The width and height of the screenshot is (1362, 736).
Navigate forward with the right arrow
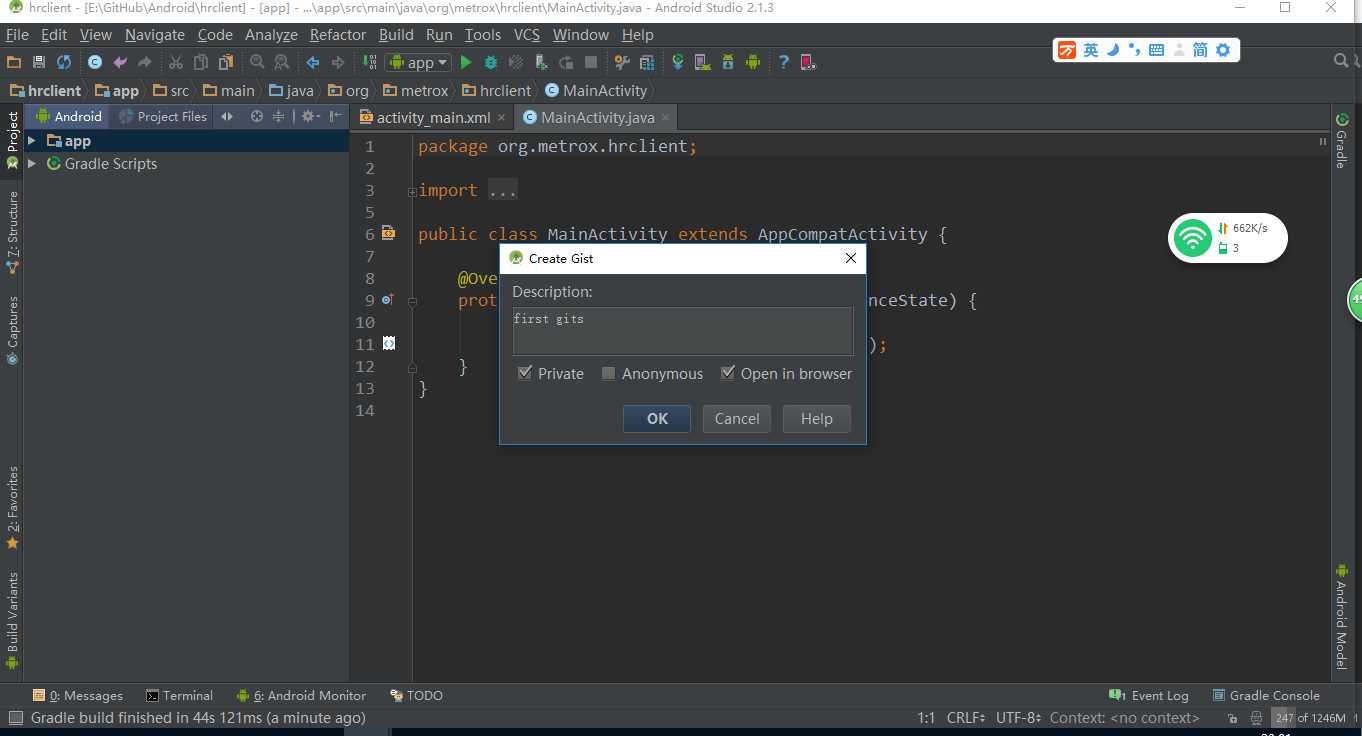click(x=338, y=62)
